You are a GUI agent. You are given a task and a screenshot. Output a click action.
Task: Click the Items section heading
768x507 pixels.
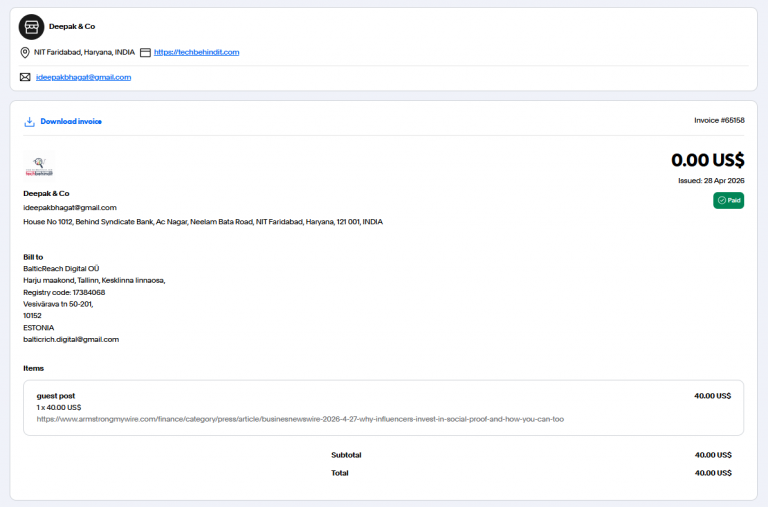(33, 368)
